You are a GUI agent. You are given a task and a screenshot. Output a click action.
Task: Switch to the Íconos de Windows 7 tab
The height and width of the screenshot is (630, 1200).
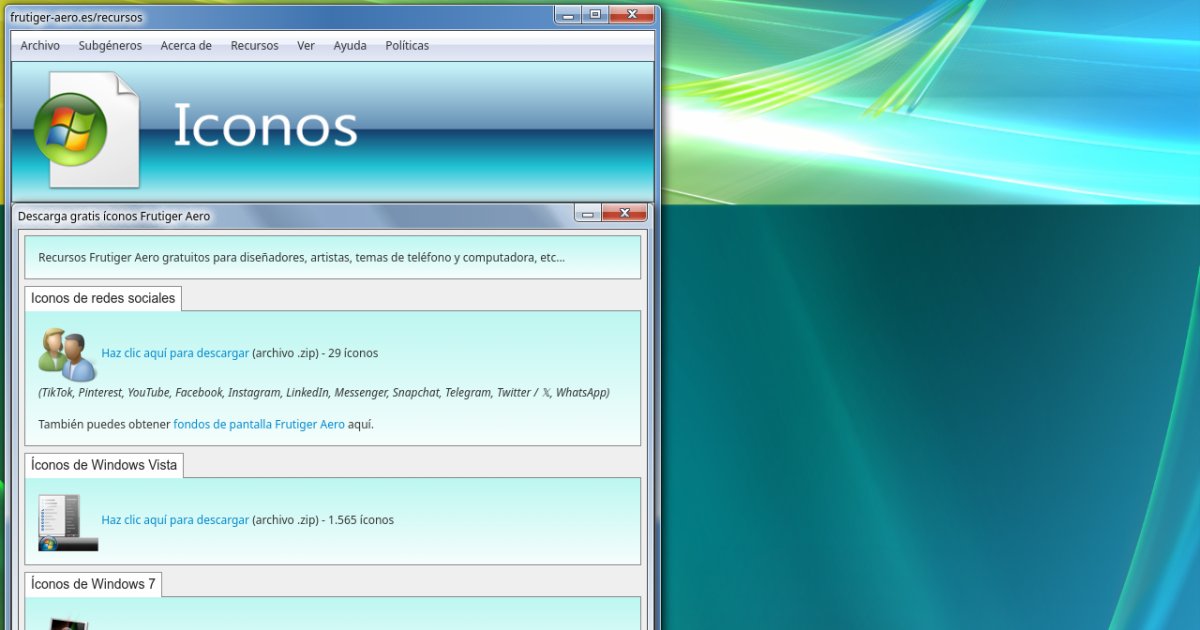93,584
